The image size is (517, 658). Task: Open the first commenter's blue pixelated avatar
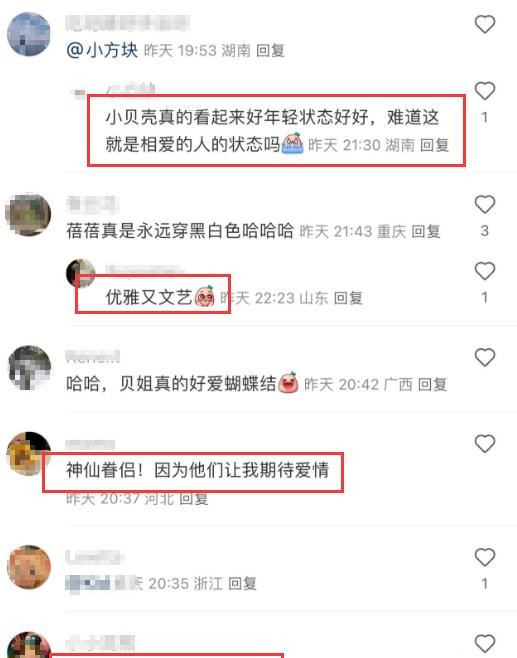(x=29, y=34)
